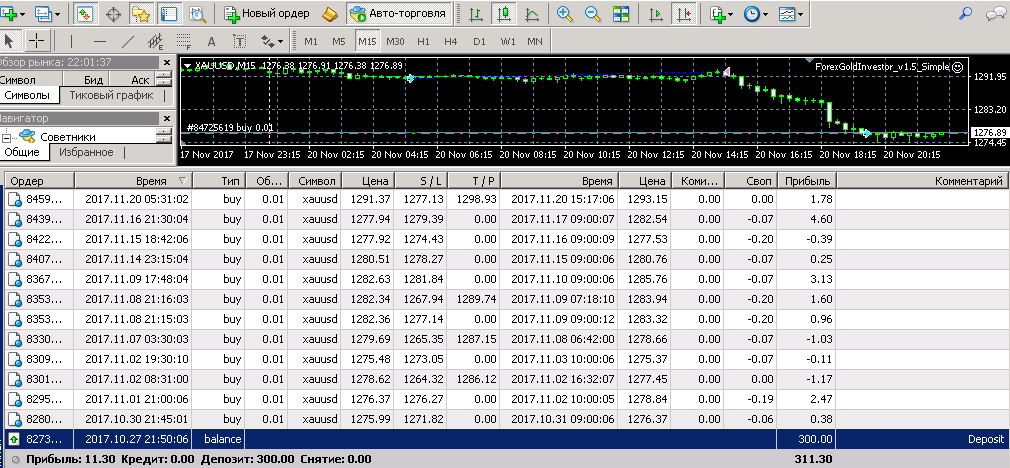
Task: Switch chart to line chart
Action: coord(533,13)
